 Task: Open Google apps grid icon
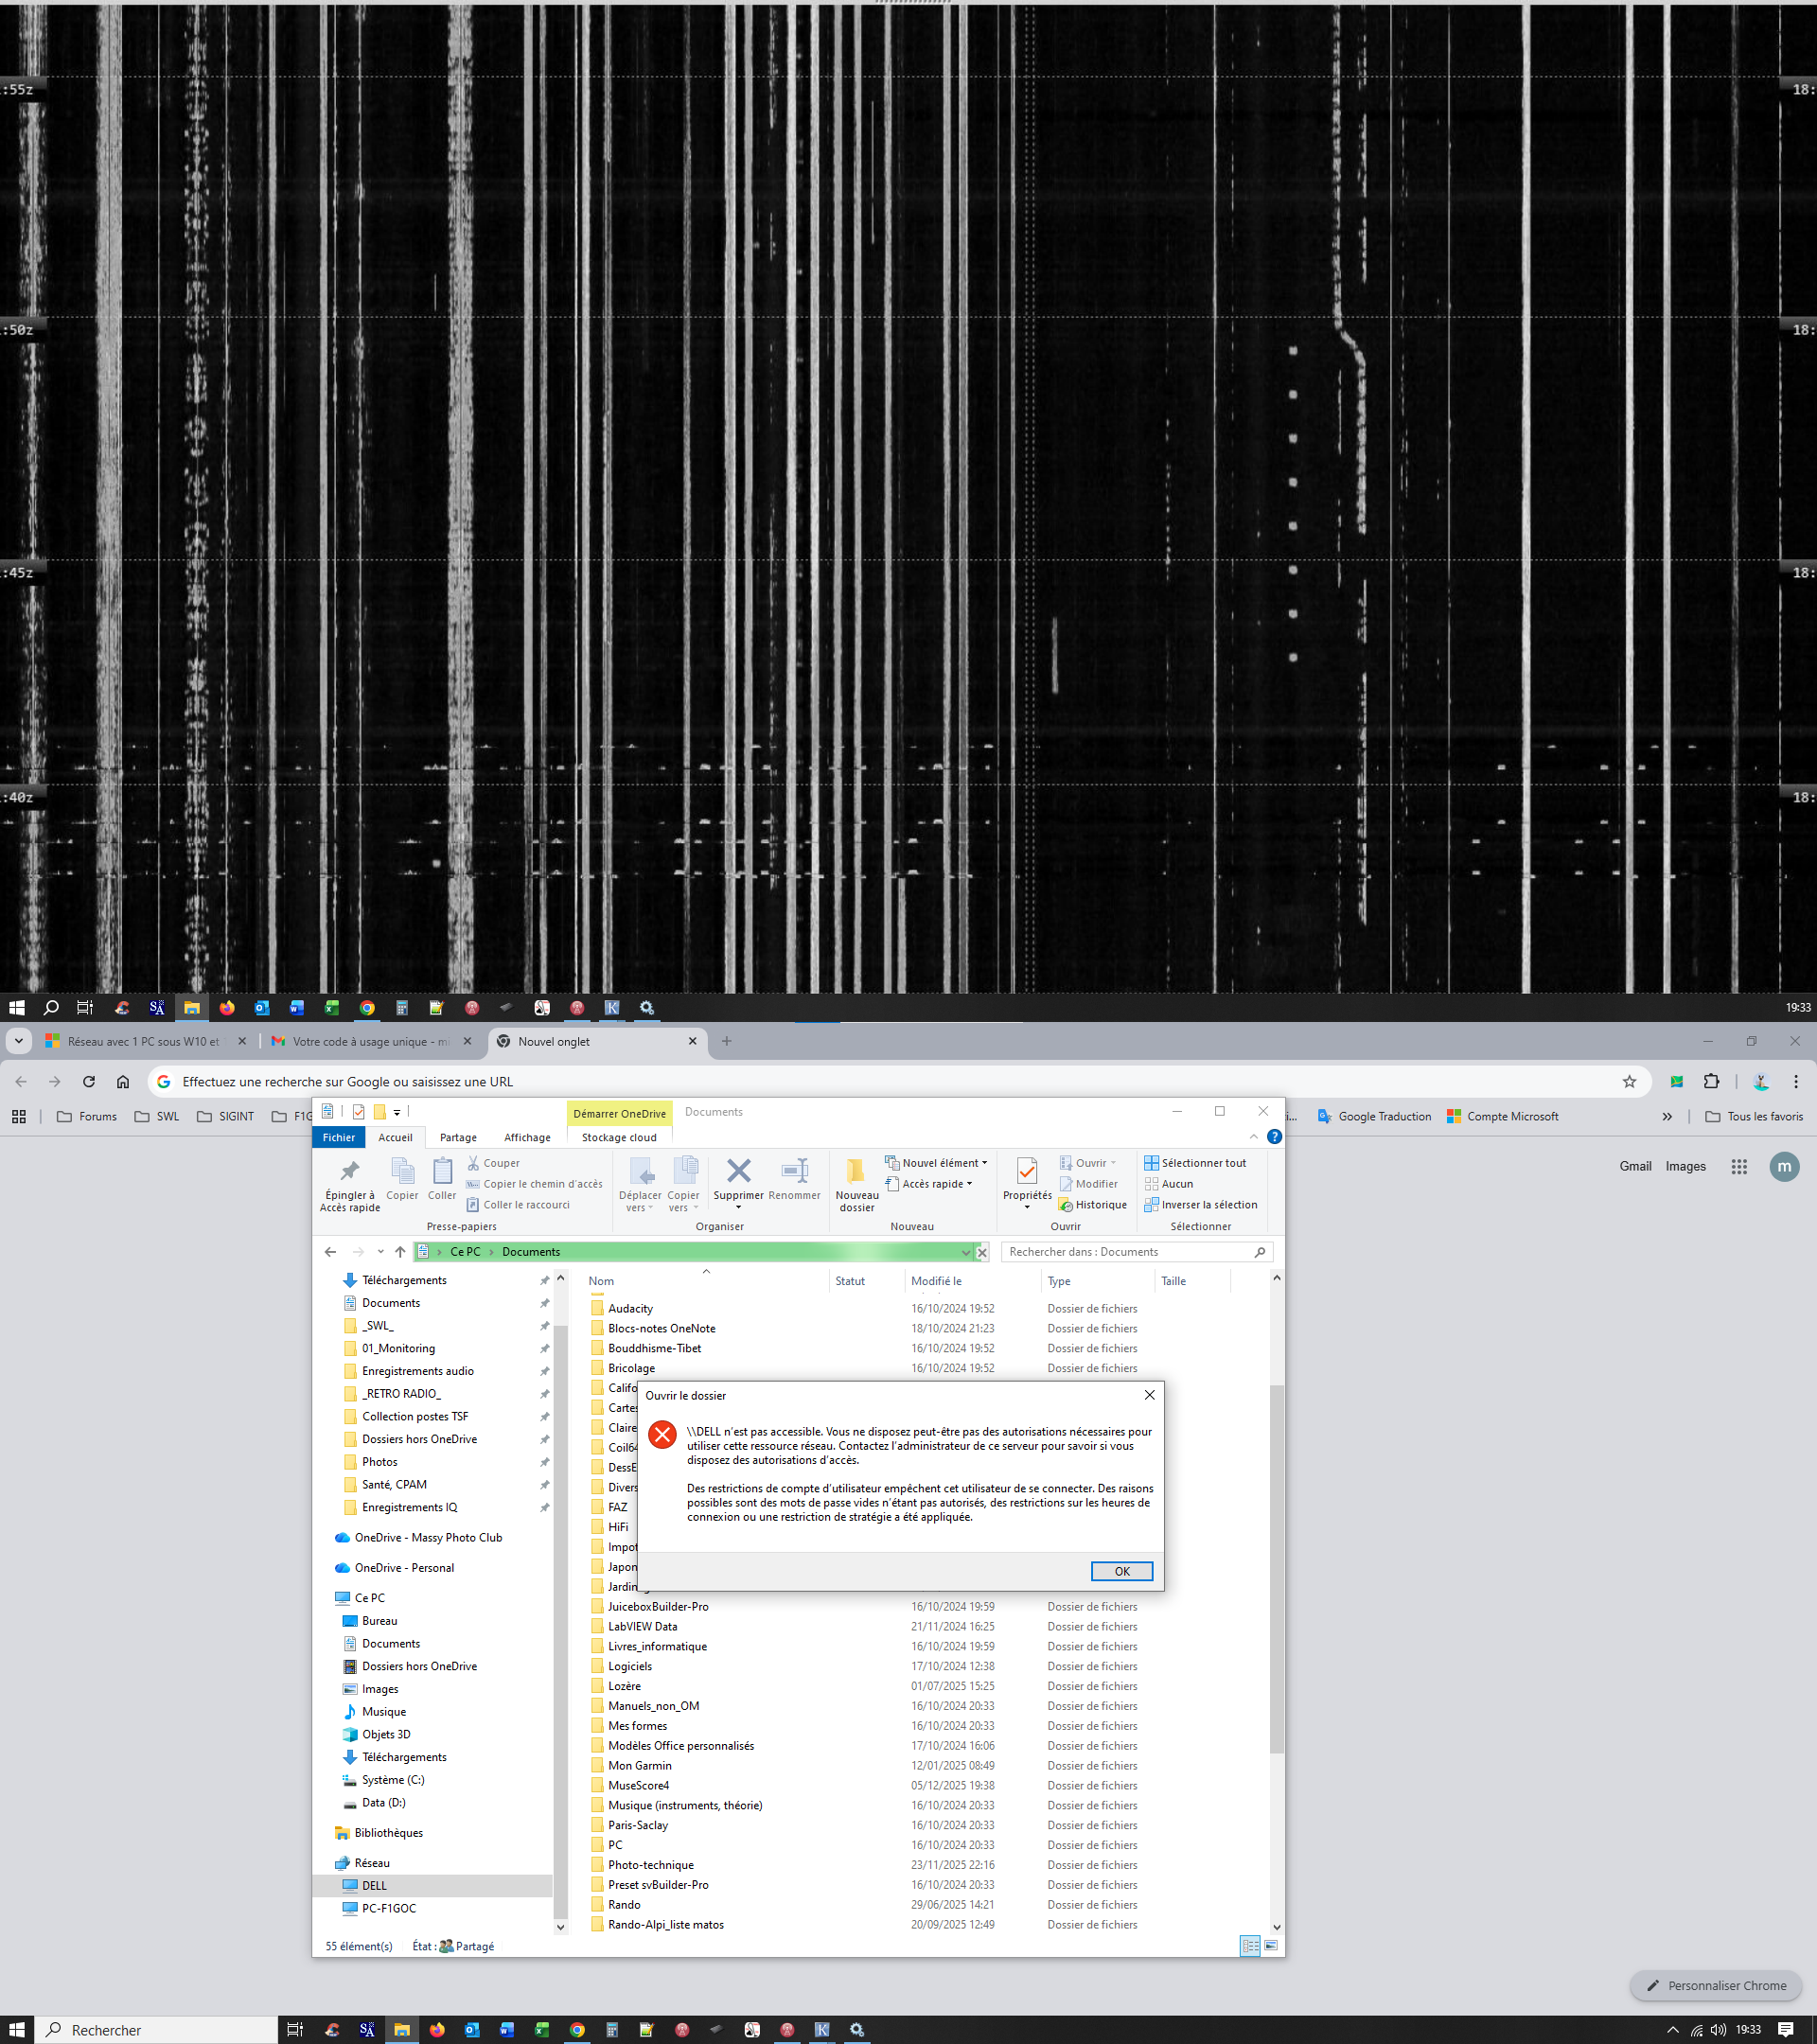point(1739,1166)
